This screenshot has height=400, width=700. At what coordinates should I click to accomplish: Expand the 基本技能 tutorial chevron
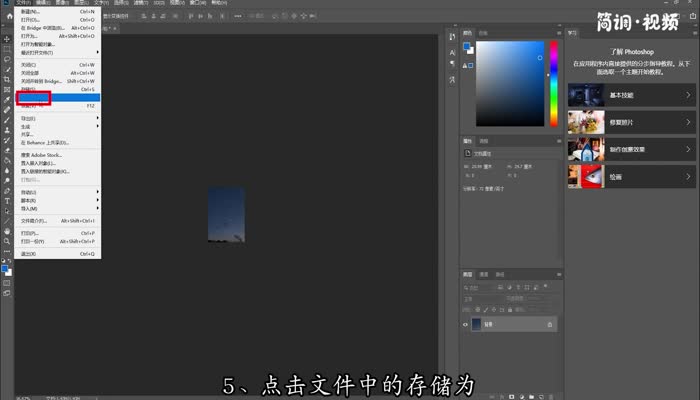coord(688,95)
